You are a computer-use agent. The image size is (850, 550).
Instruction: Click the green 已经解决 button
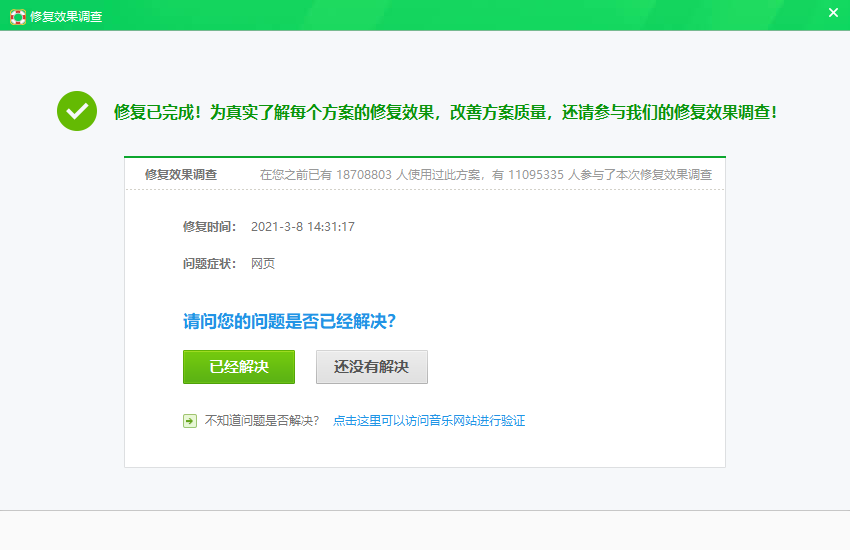tap(239, 367)
